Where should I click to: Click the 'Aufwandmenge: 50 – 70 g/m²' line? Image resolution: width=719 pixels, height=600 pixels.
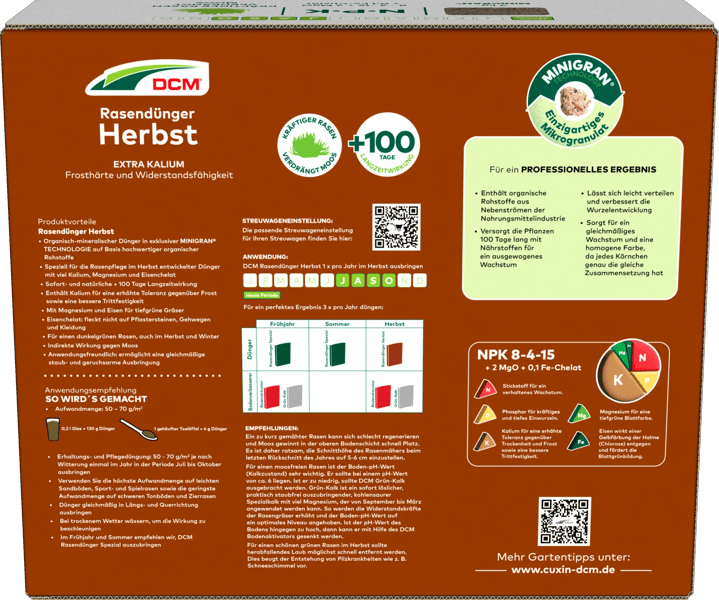click(x=99, y=409)
